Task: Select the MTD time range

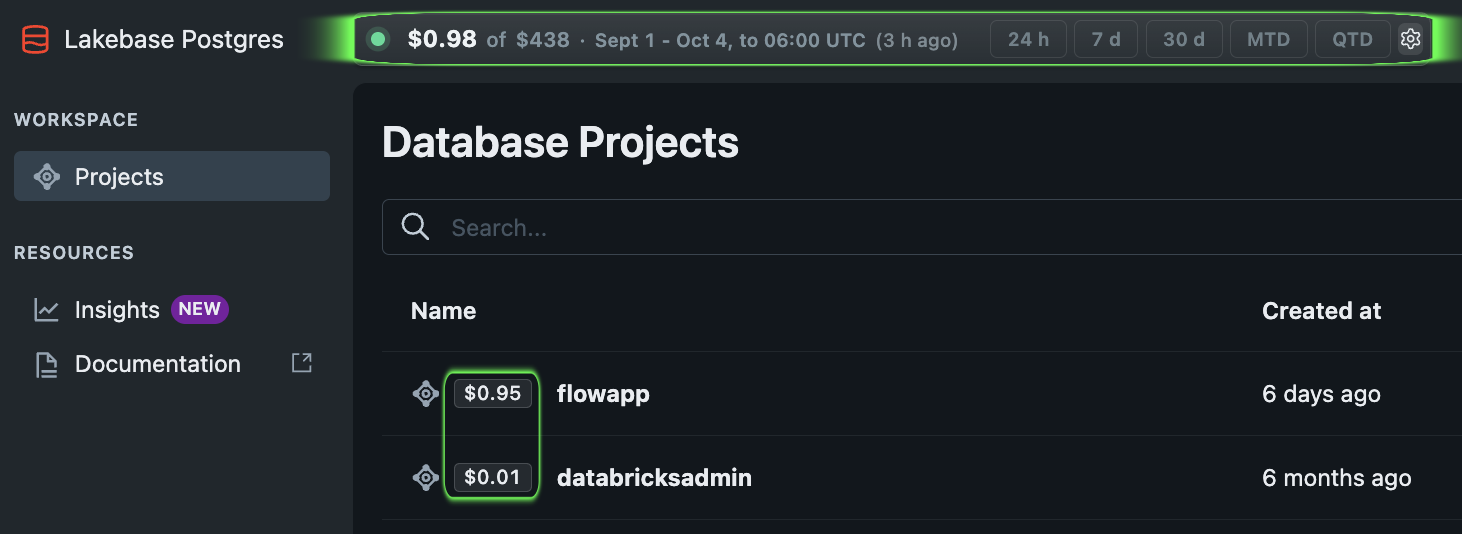Action: (1268, 40)
